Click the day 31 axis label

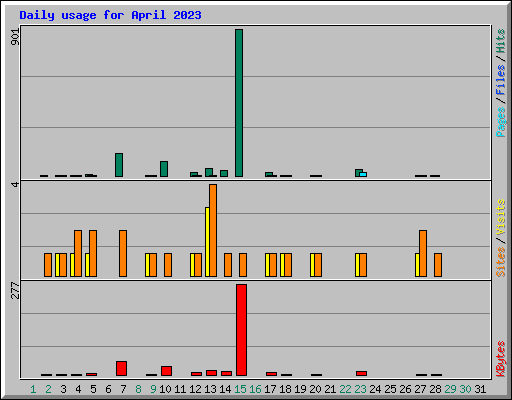coord(480,389)
